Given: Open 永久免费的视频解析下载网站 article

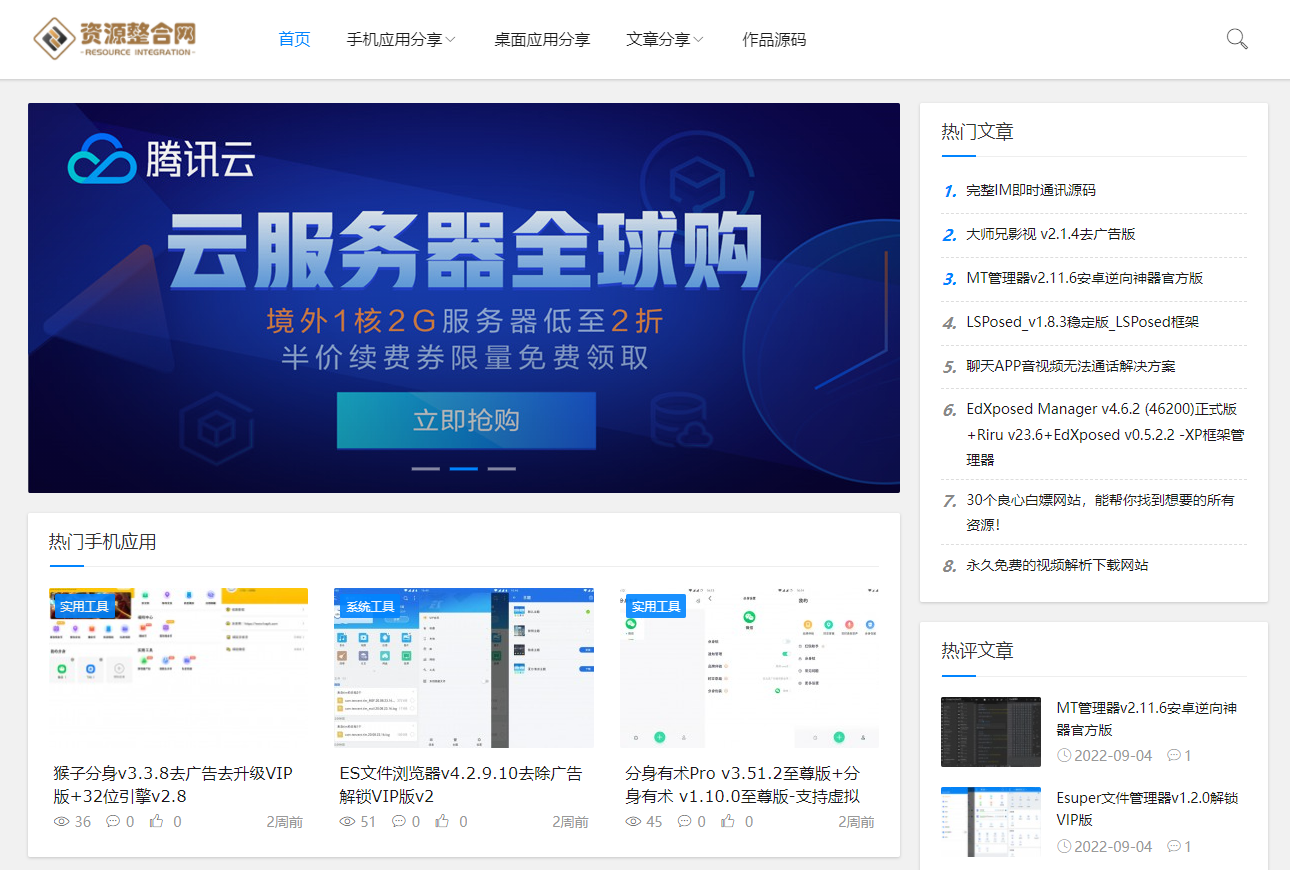Looking at the screenshot, I should click(x=1057, y=565).
